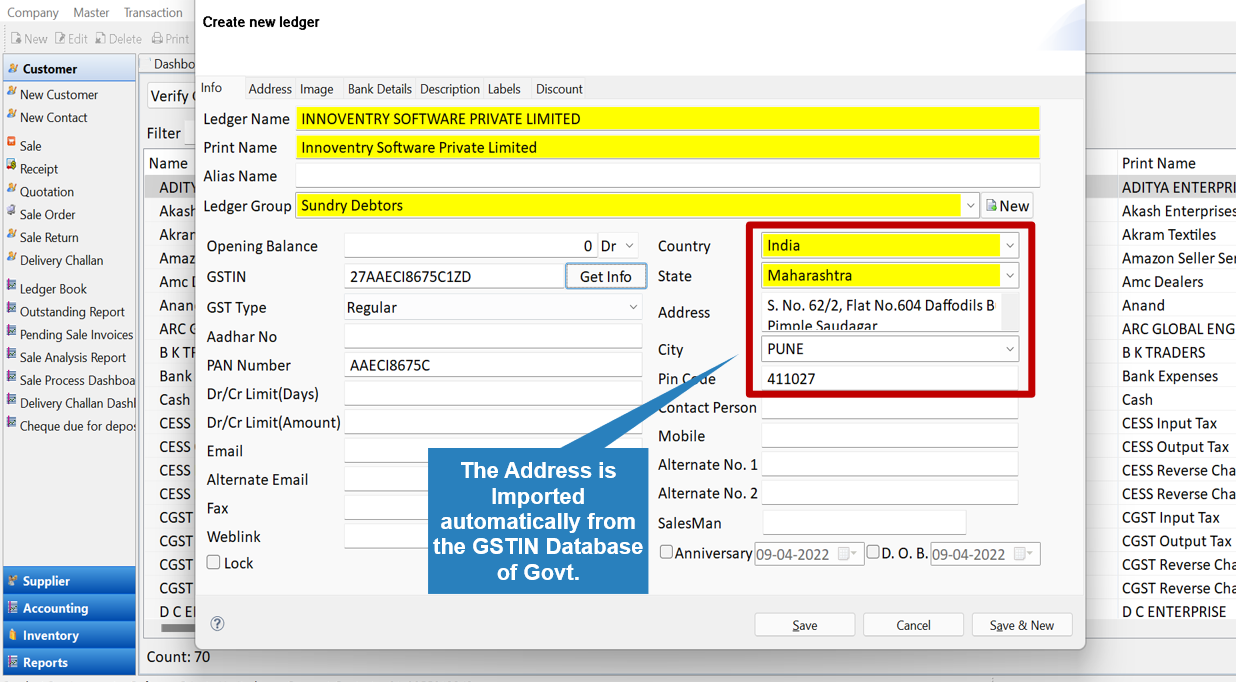Click the Aadhar No field
1236x682 pixels.
pyautogui.click(x=493, y=336)
